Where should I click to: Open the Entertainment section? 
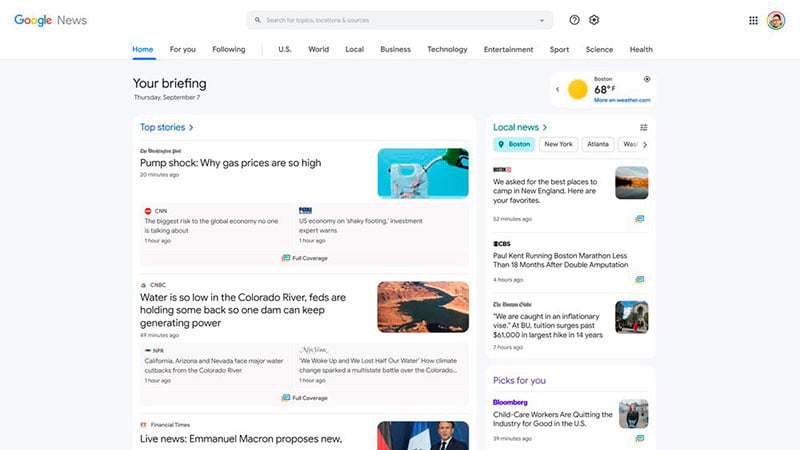(509, 49)
